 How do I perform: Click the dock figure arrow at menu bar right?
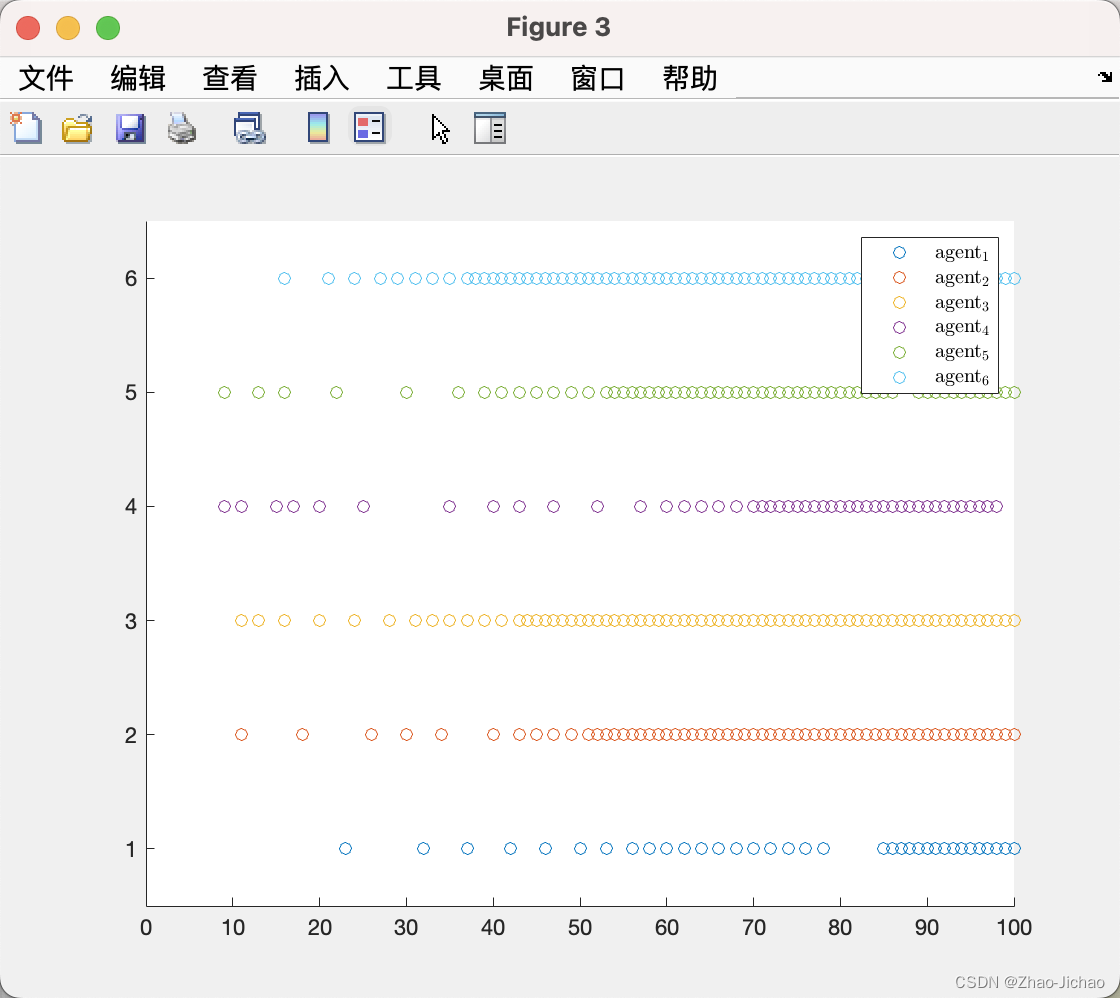pyautogui.click(x=1105, y=76)
